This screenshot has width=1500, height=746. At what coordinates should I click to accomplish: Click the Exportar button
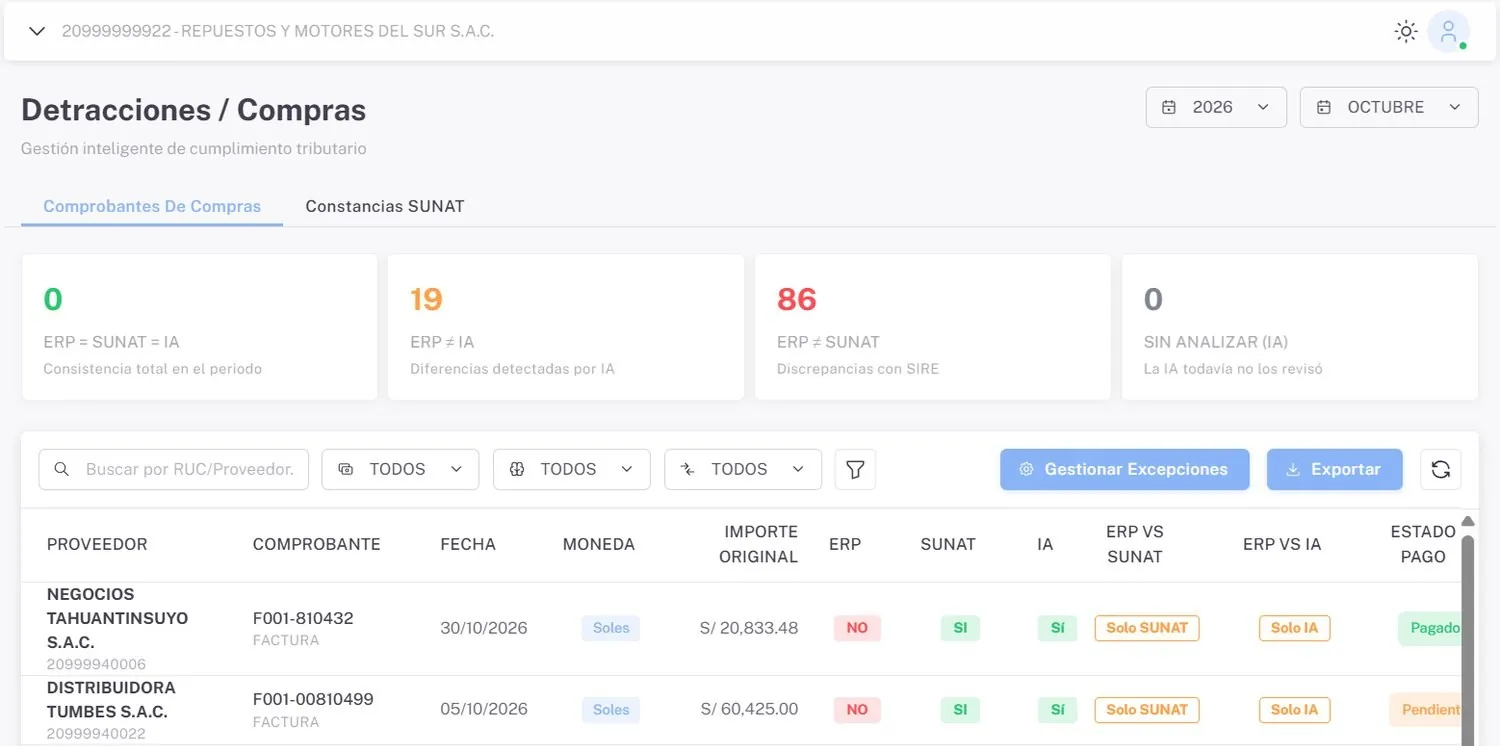click(1335, 469)
